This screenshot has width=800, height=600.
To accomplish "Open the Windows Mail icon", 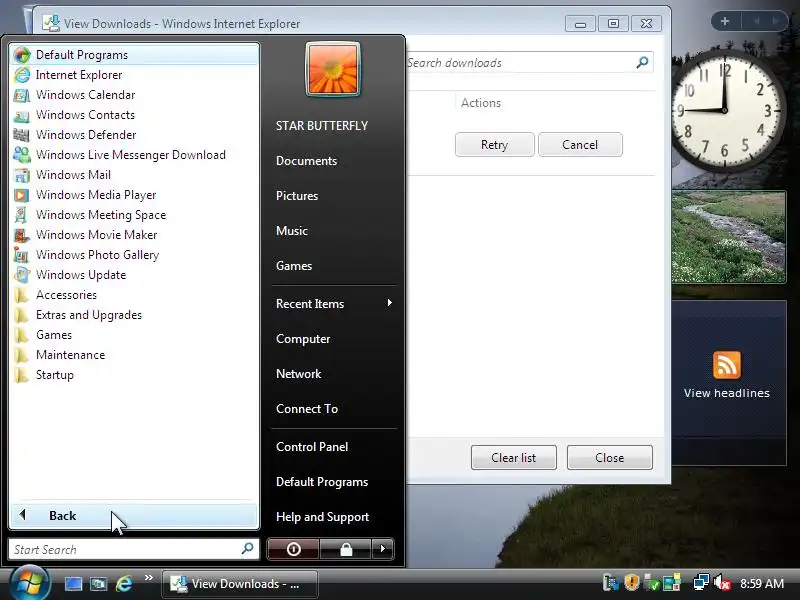I will pos(22,175).
